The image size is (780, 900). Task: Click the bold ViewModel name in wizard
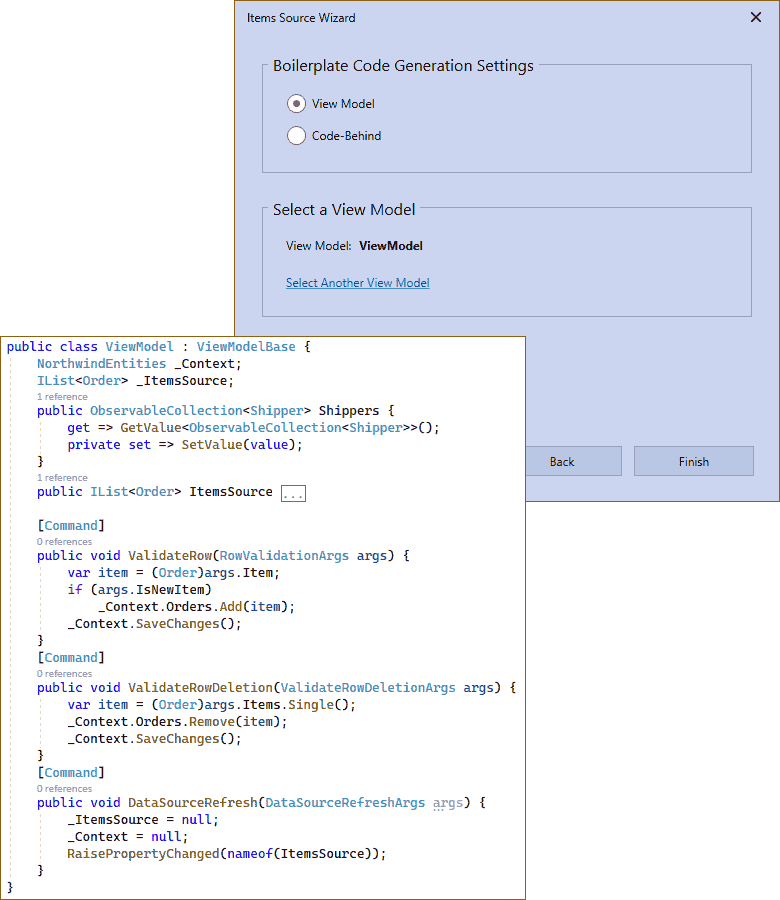[391, 246]
